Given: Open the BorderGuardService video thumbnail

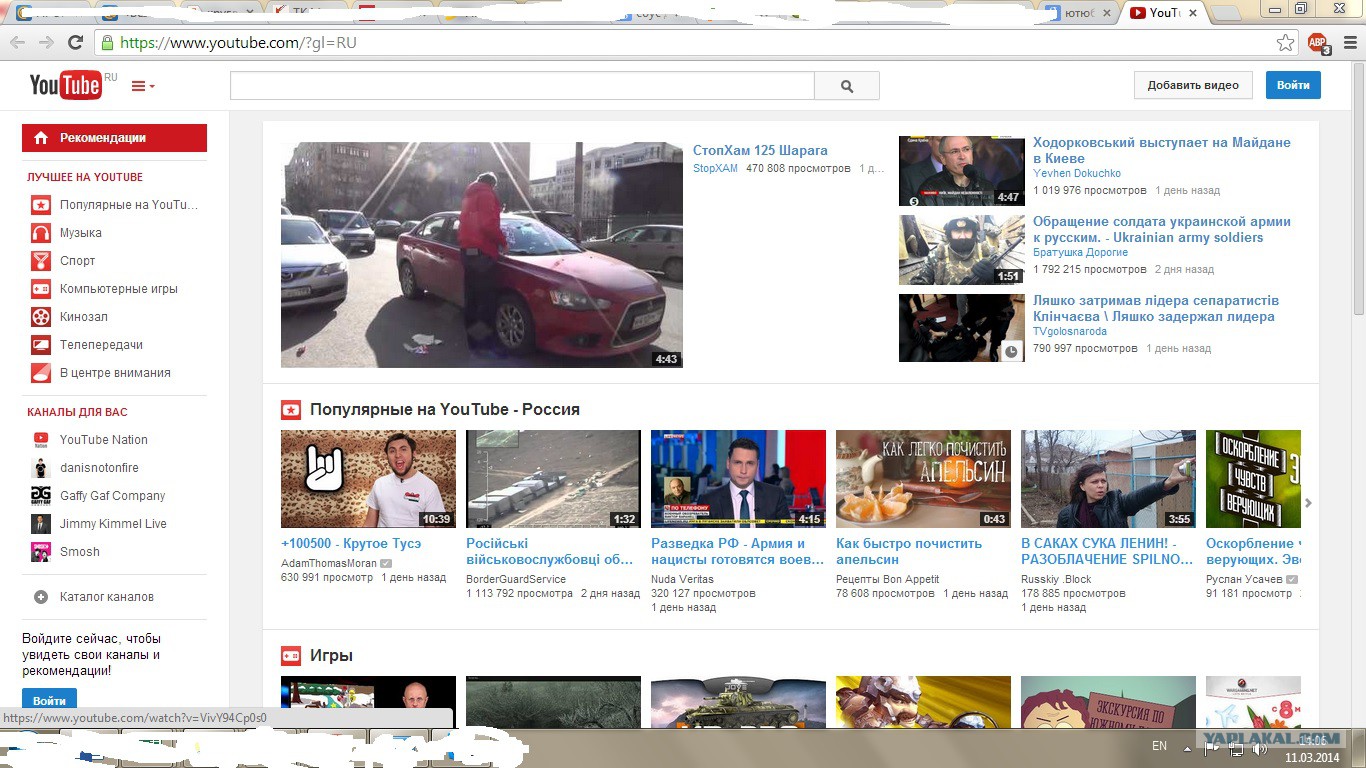Looking at the screenshot, I should point(553,479).
